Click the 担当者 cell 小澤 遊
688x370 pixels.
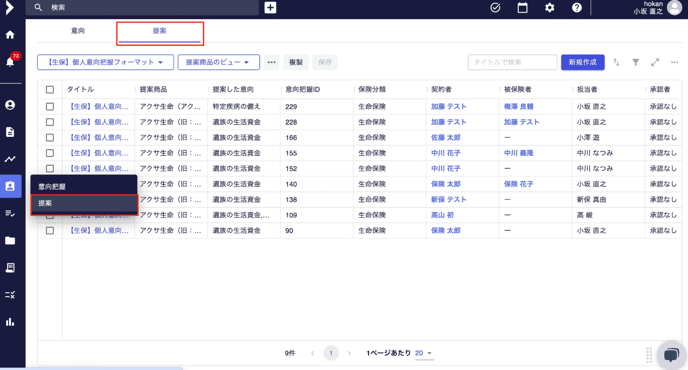coord(588,138)
